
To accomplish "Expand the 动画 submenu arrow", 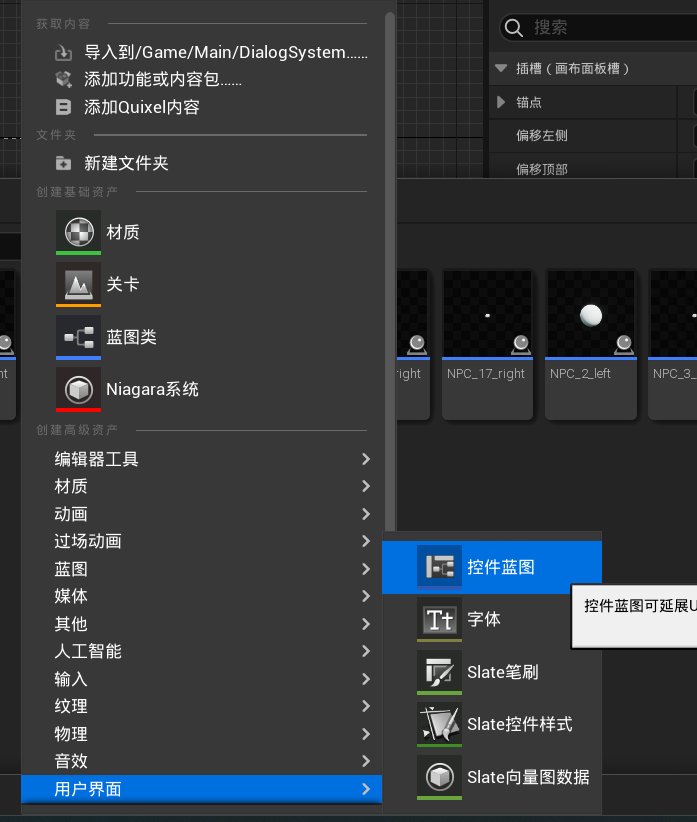I will click(x=366, y=514).
